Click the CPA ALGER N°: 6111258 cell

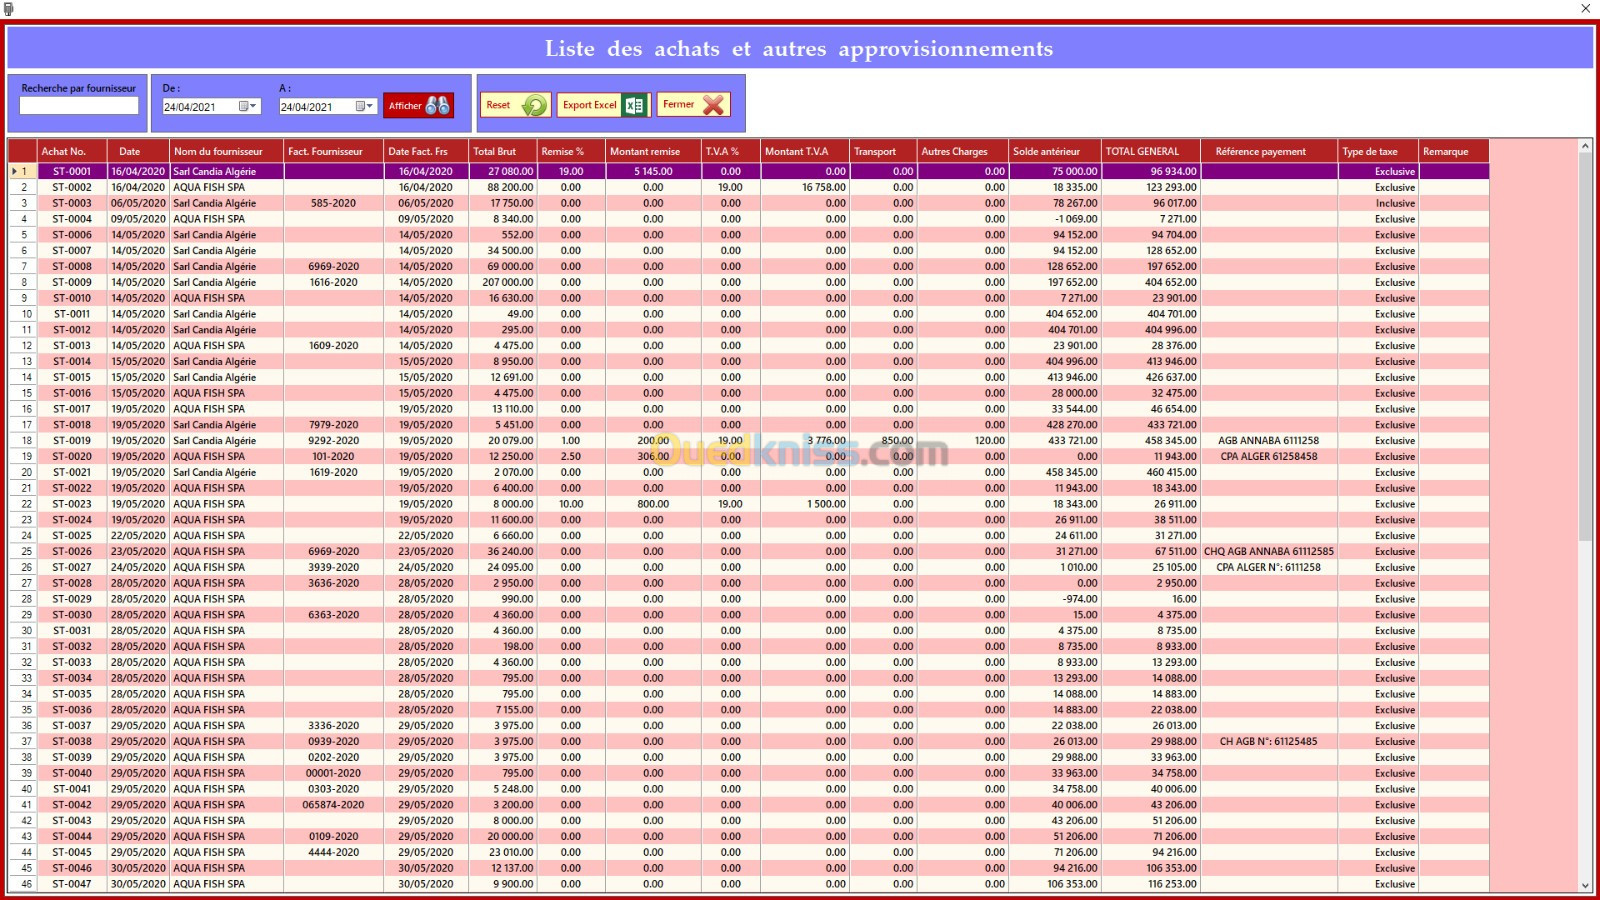(1268, 567)
